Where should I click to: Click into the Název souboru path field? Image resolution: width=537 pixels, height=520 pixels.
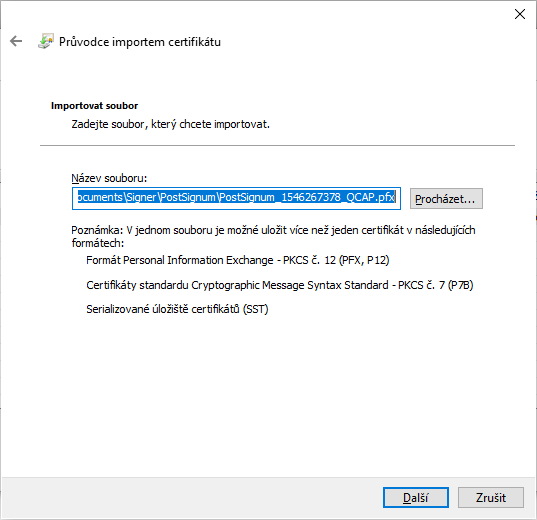tap(236, 198)
